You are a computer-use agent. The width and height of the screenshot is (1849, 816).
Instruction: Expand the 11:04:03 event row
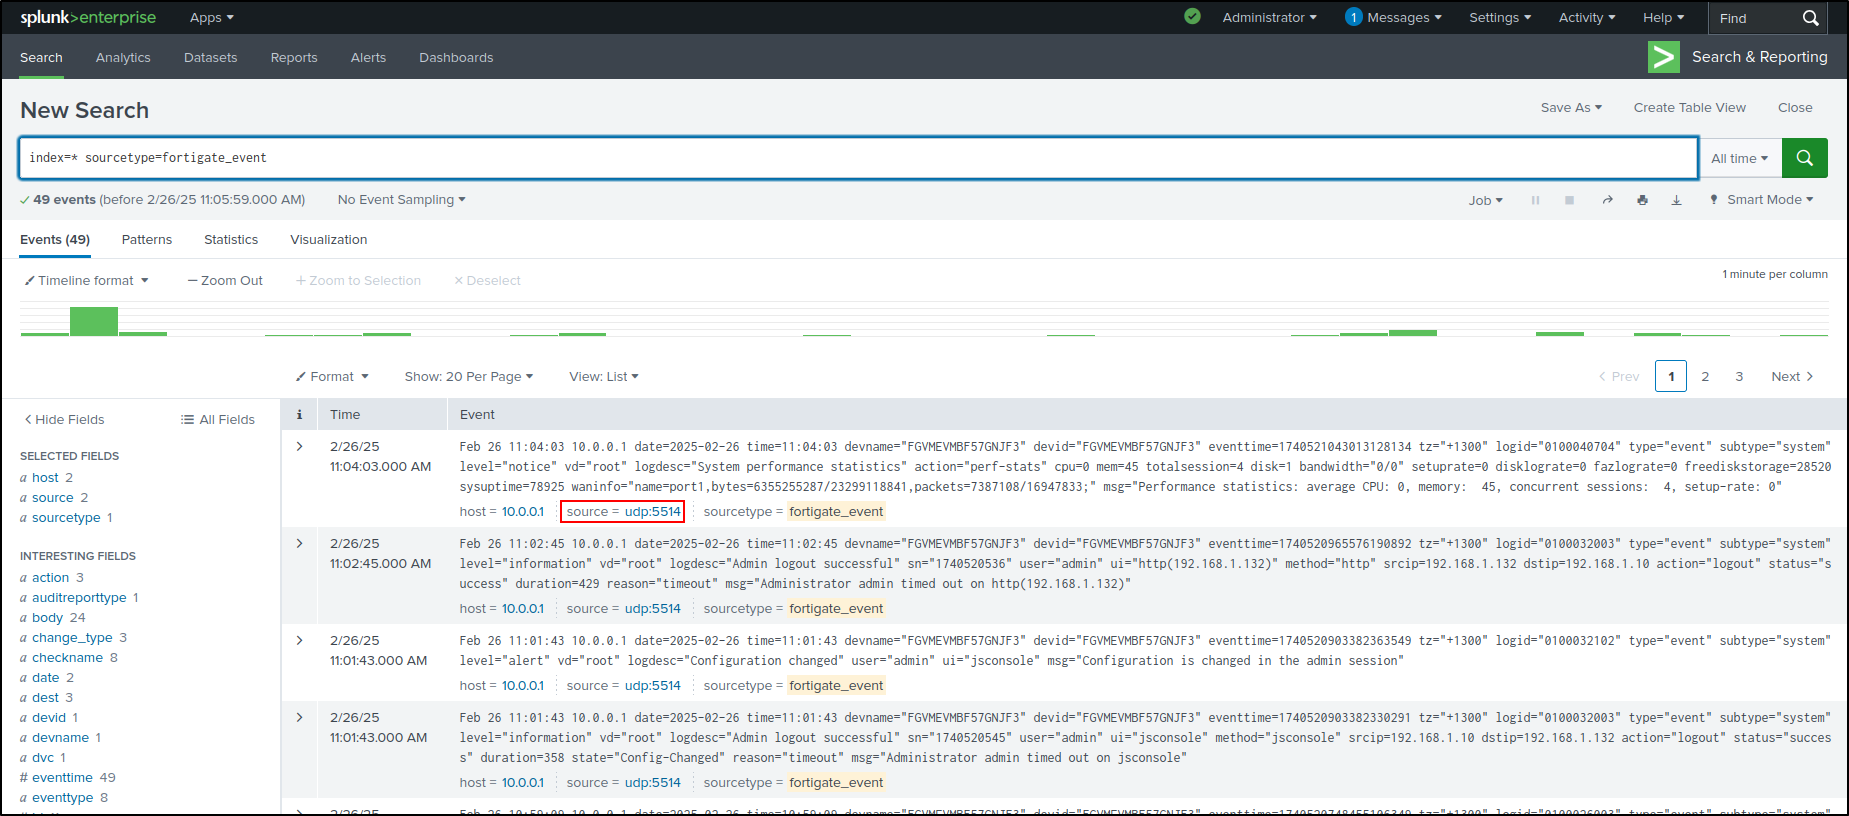299,446
